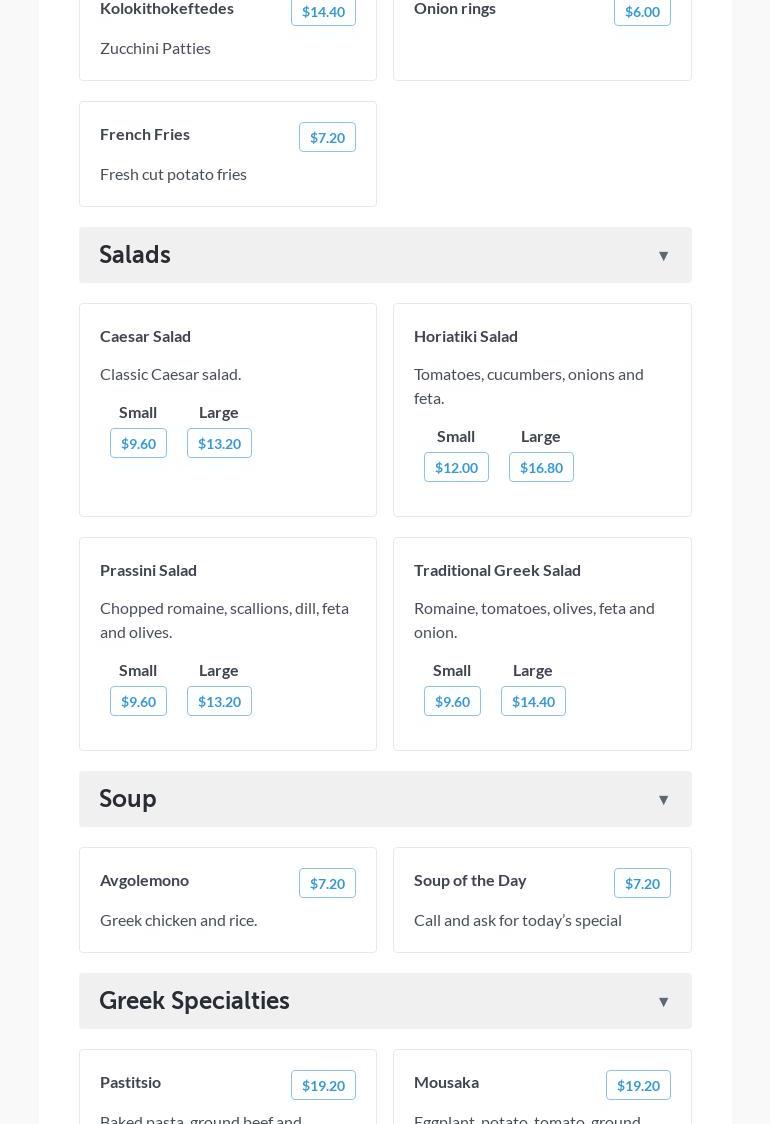Choose Horiatiki Salad large $16.80
This screenshot has width=770, height=1124.
(541, 467)
